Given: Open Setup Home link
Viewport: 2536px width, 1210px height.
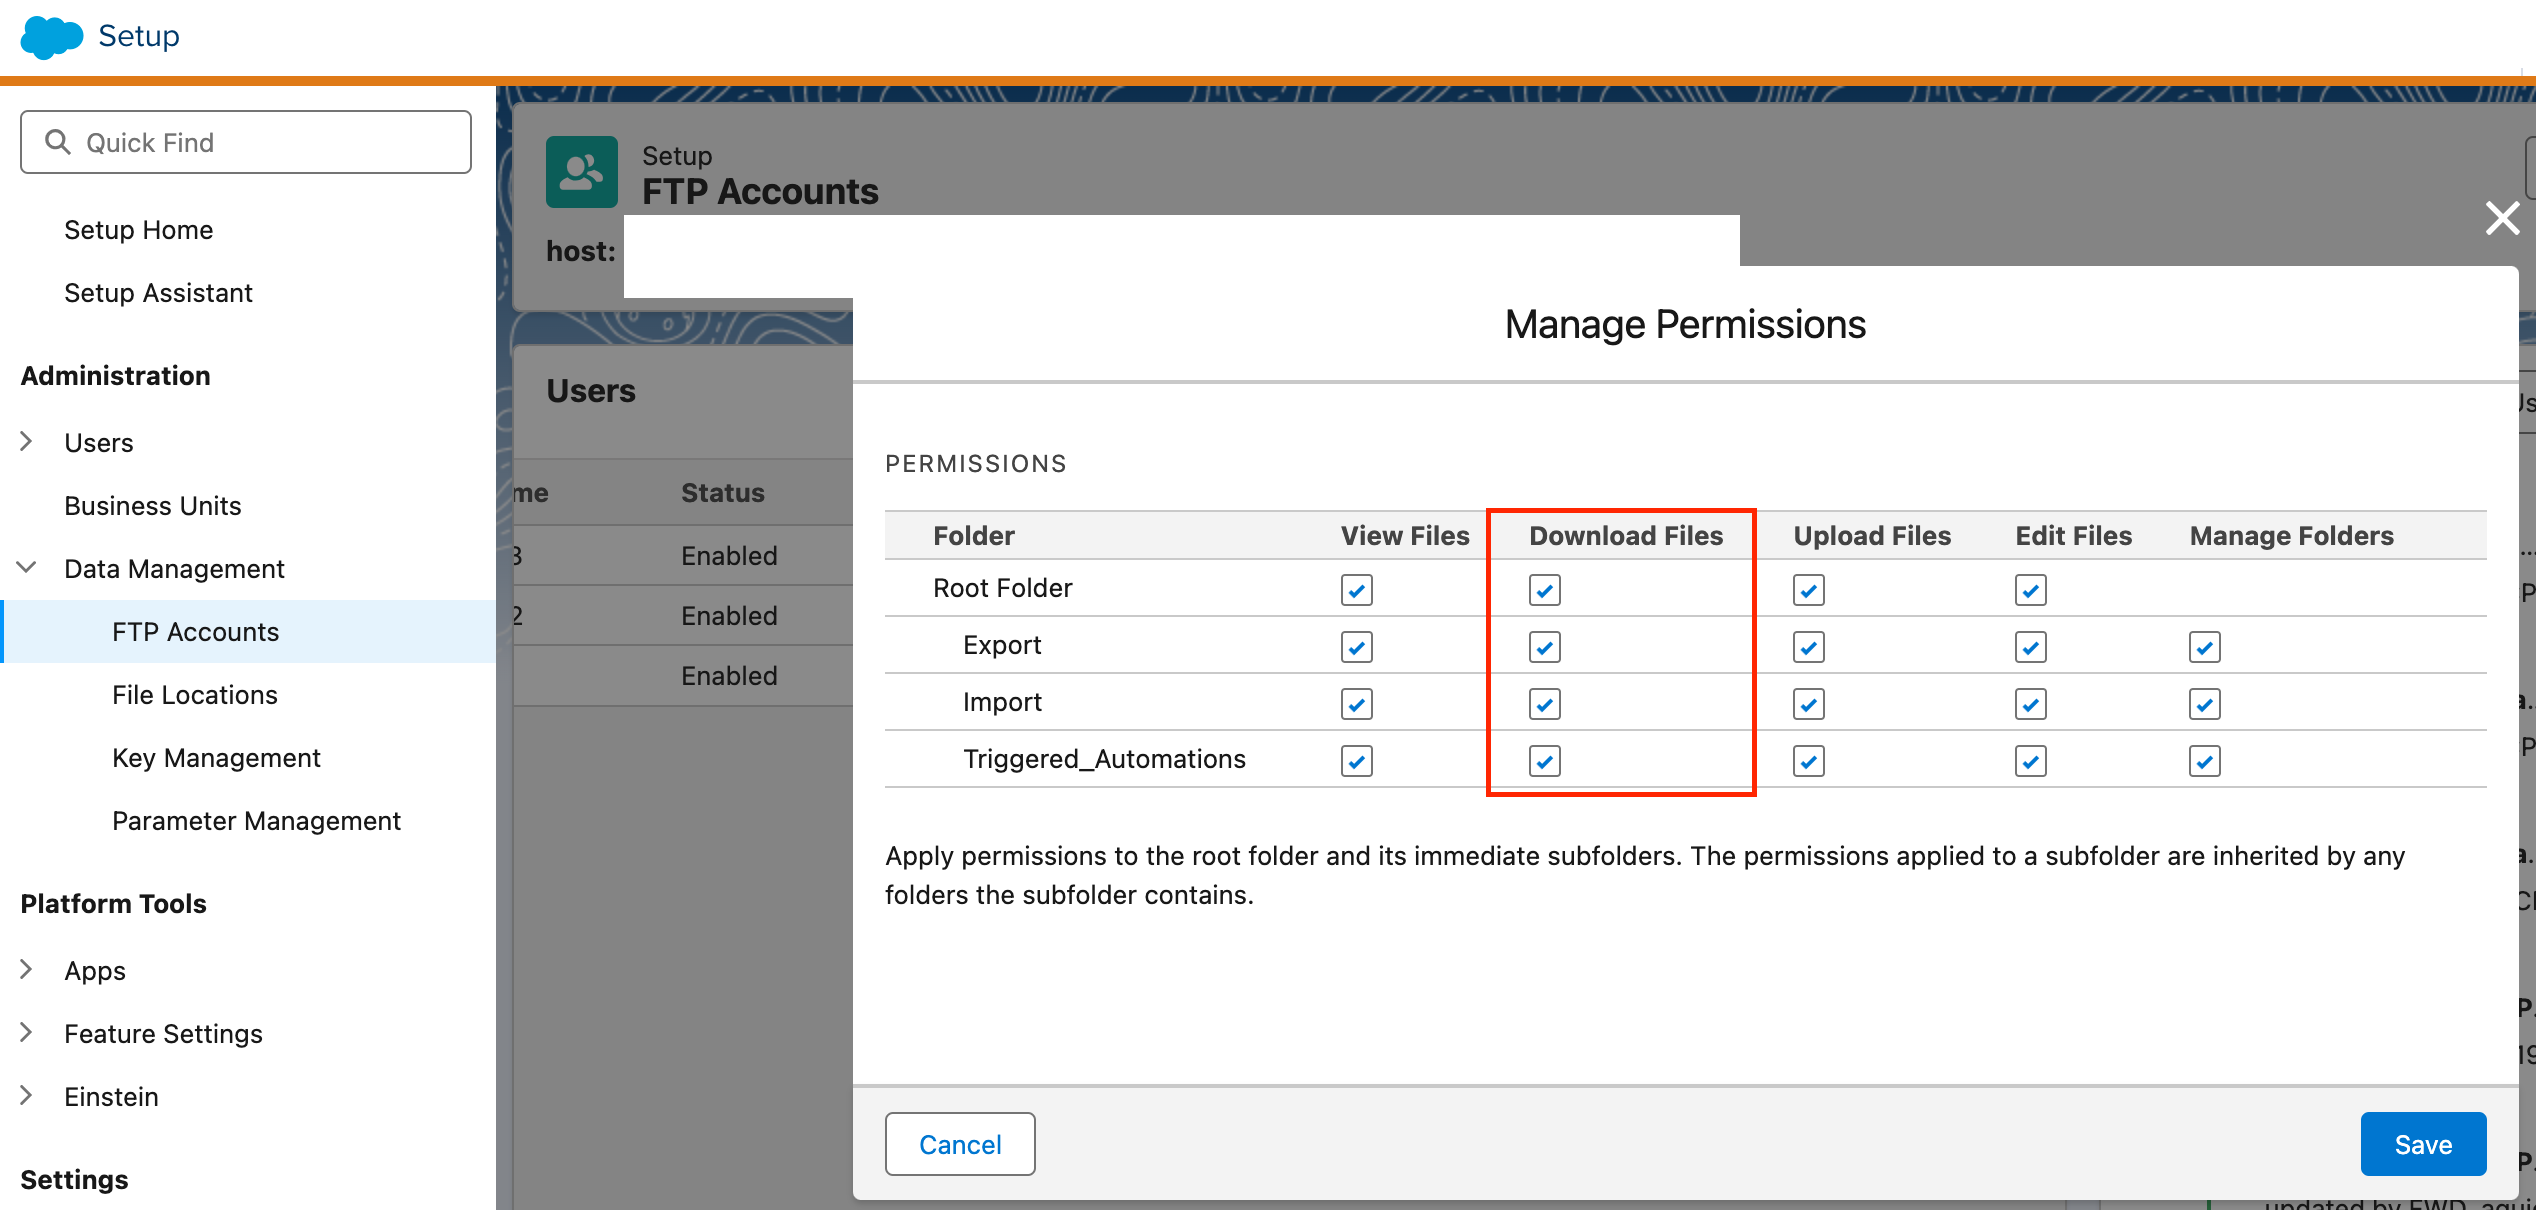Looking at the screenshot, I should pyautogui.click(x=138, y=230).
